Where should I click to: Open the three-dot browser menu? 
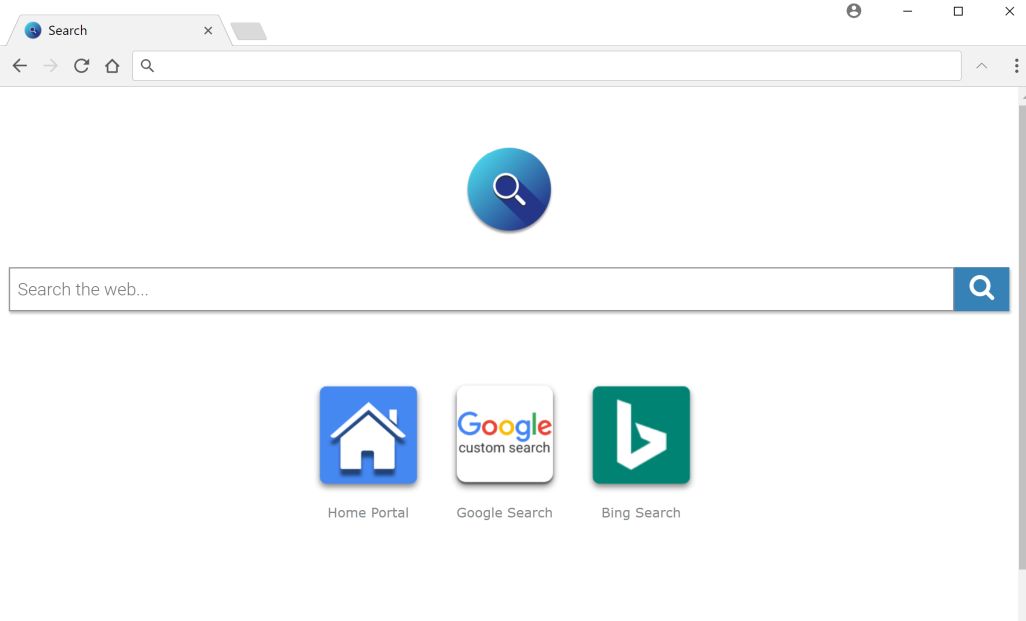point(1016,65)
